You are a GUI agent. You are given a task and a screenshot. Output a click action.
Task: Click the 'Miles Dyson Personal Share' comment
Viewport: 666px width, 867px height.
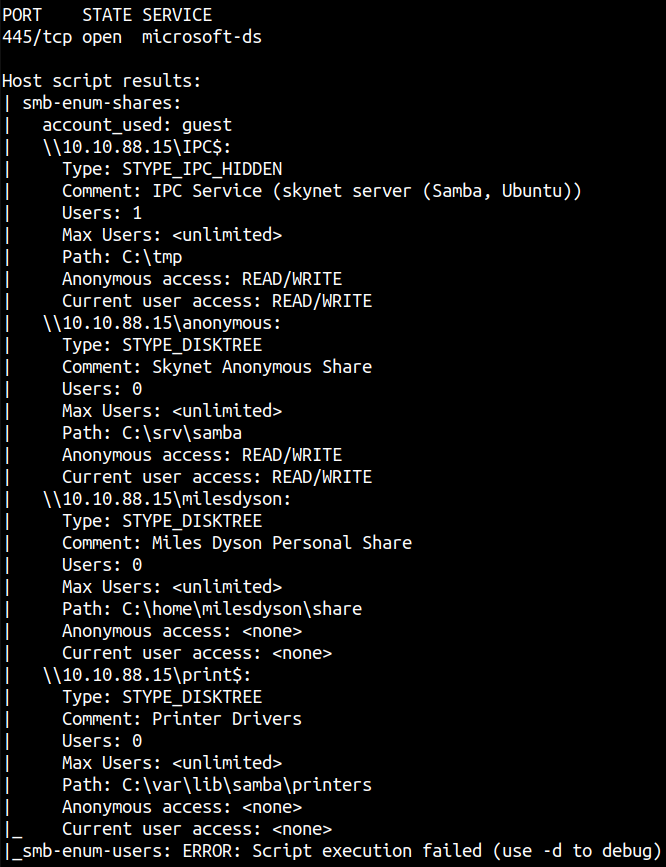281,543
